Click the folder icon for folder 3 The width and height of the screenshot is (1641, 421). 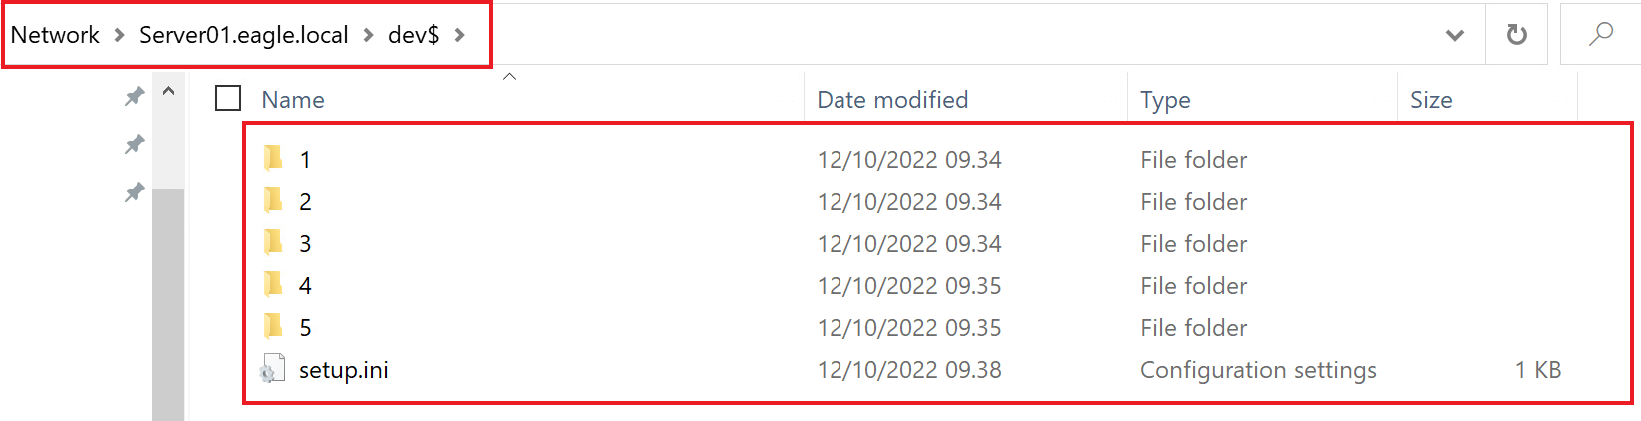pyautogui.click(x=273, y=243)
